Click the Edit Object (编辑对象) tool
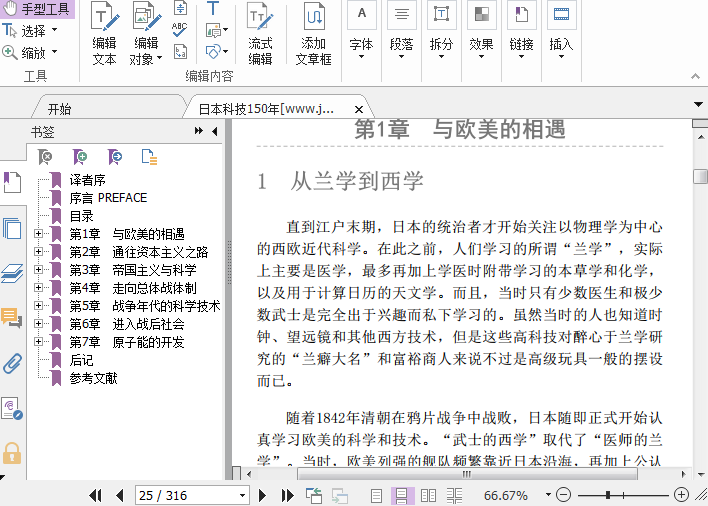This screenshot has width=708, height=506. pos(146,33)
